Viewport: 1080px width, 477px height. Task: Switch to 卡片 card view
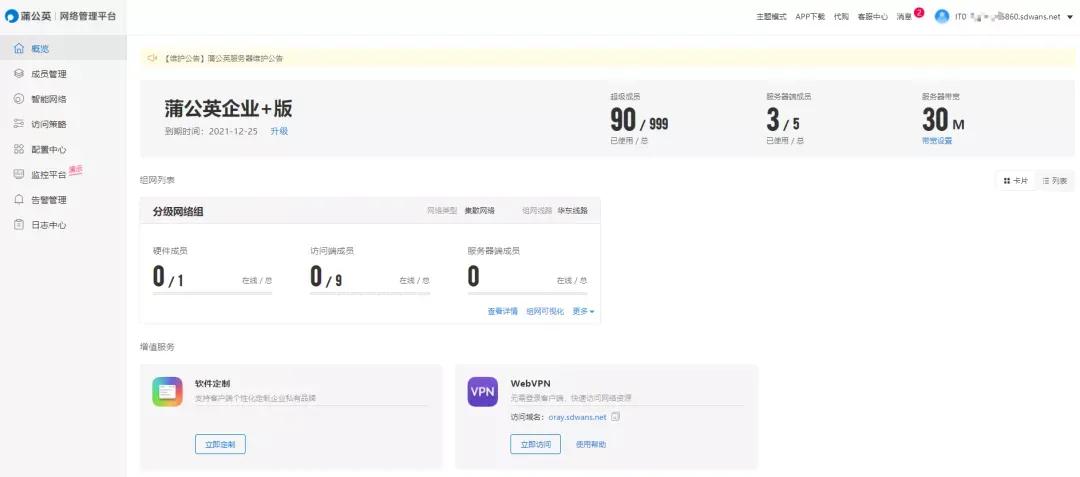point(1016,181)
